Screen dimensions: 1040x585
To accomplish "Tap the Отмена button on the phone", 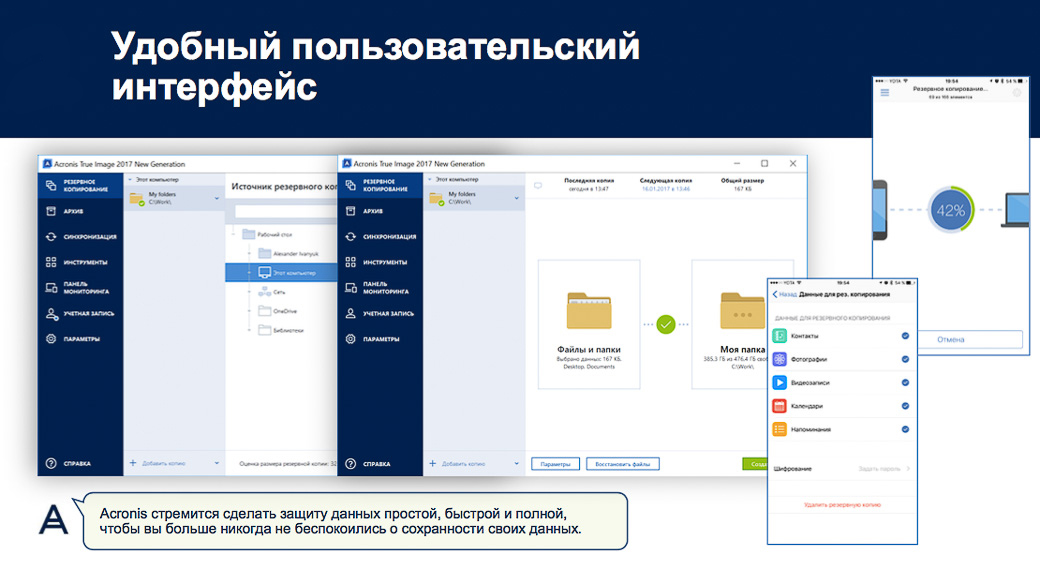I will pos(950,339).
